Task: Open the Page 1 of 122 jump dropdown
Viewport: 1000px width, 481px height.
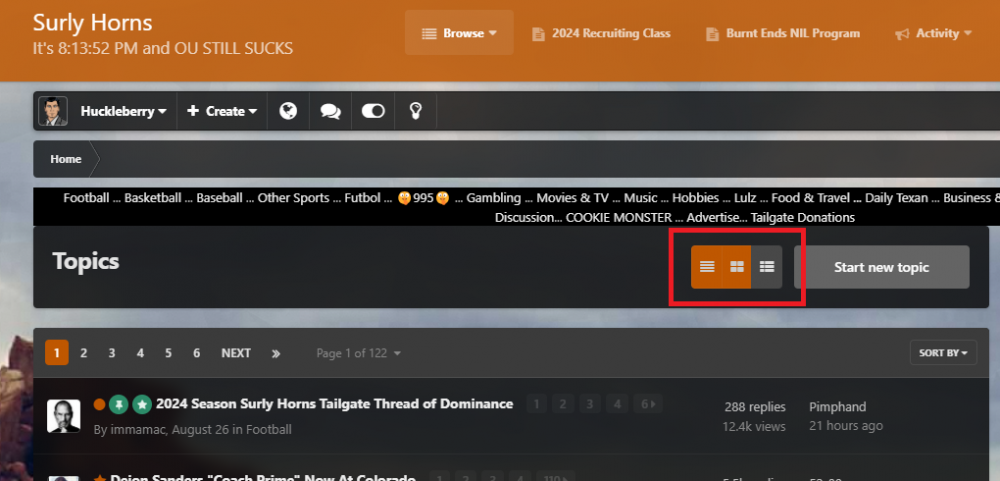Action: (x=359, y=353)
